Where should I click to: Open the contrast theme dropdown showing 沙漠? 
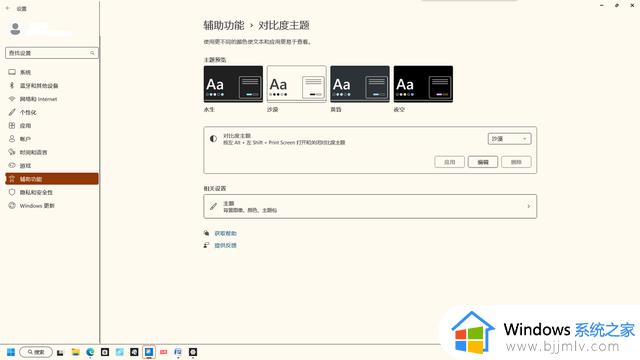(x=509, y=139)
